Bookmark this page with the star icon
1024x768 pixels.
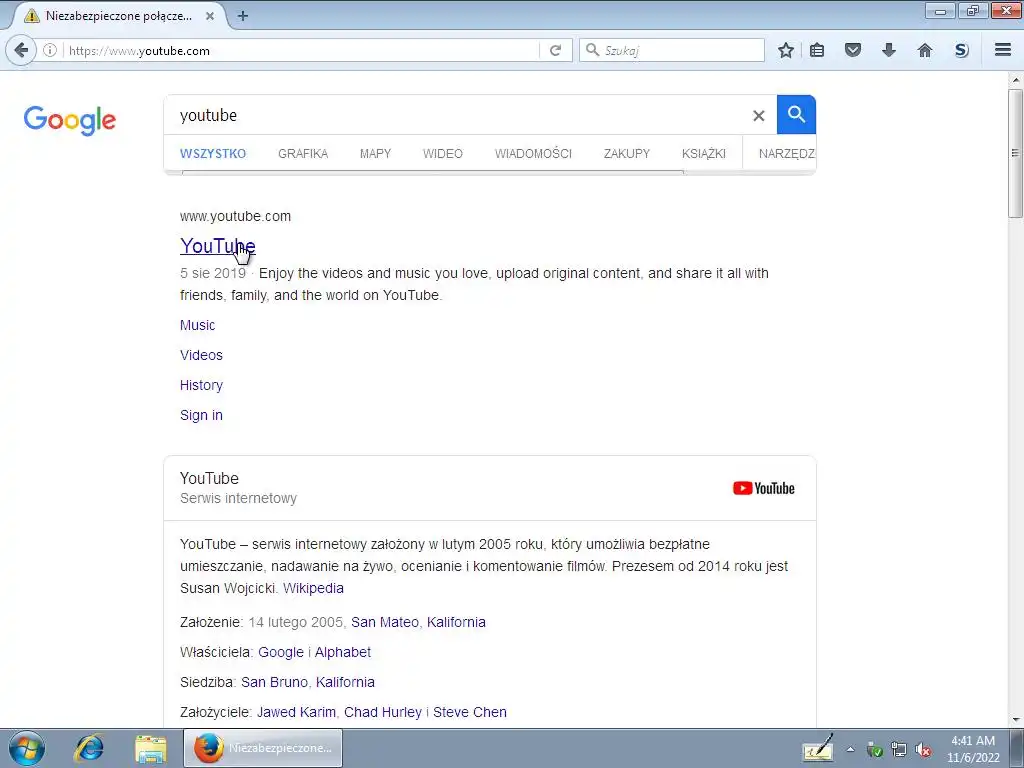point(786,50)
